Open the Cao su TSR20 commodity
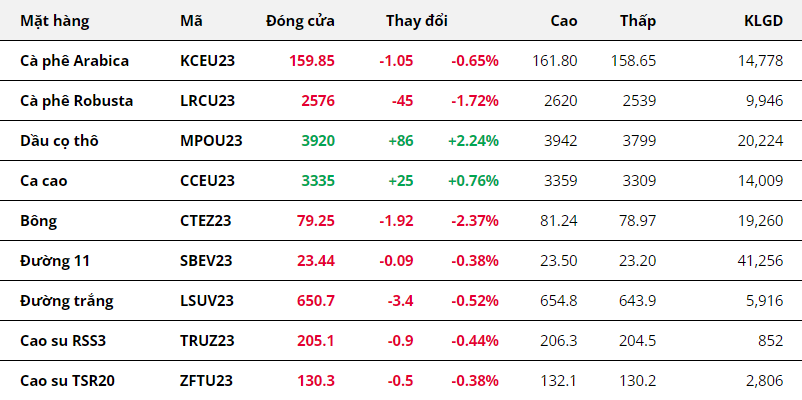 coord(67,380)
